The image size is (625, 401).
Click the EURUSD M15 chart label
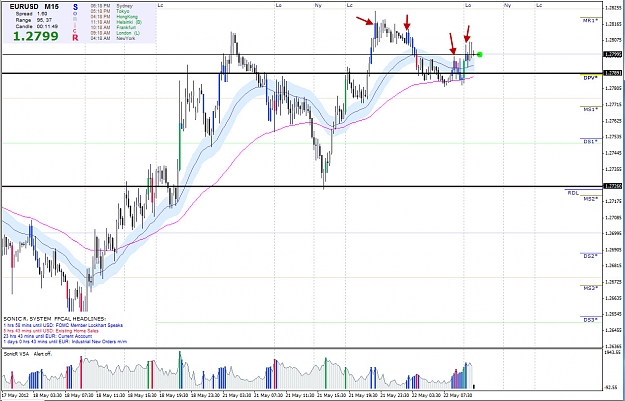point(34,7)
